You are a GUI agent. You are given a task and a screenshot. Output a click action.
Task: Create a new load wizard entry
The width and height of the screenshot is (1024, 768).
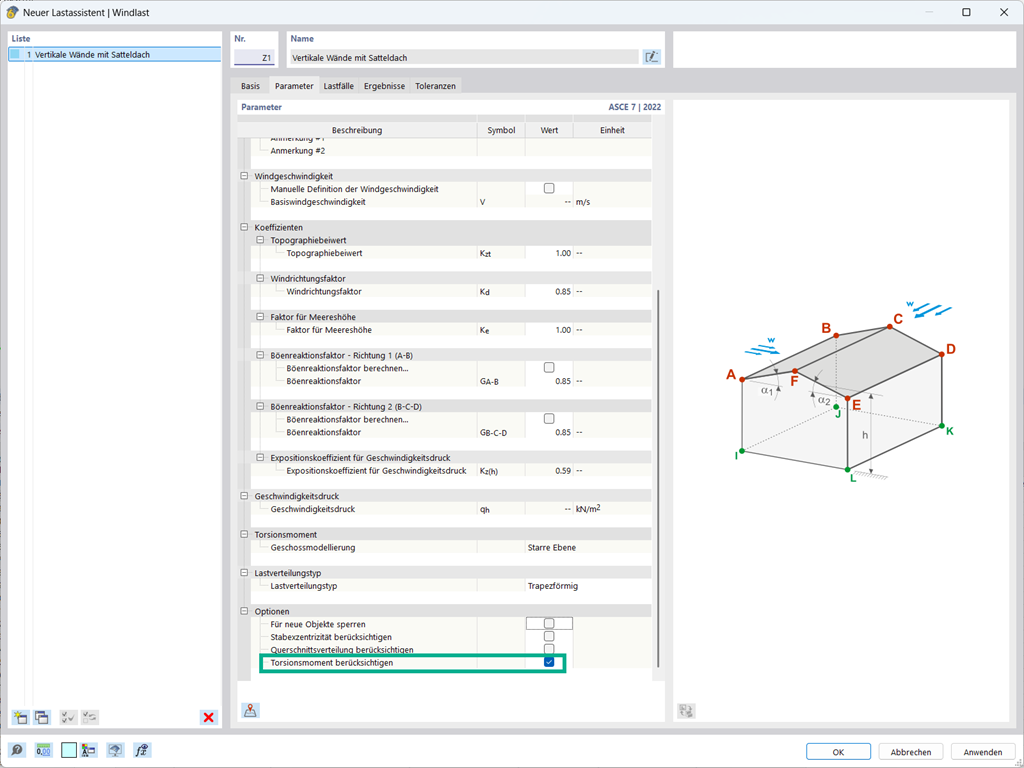(x=20, y=717)
